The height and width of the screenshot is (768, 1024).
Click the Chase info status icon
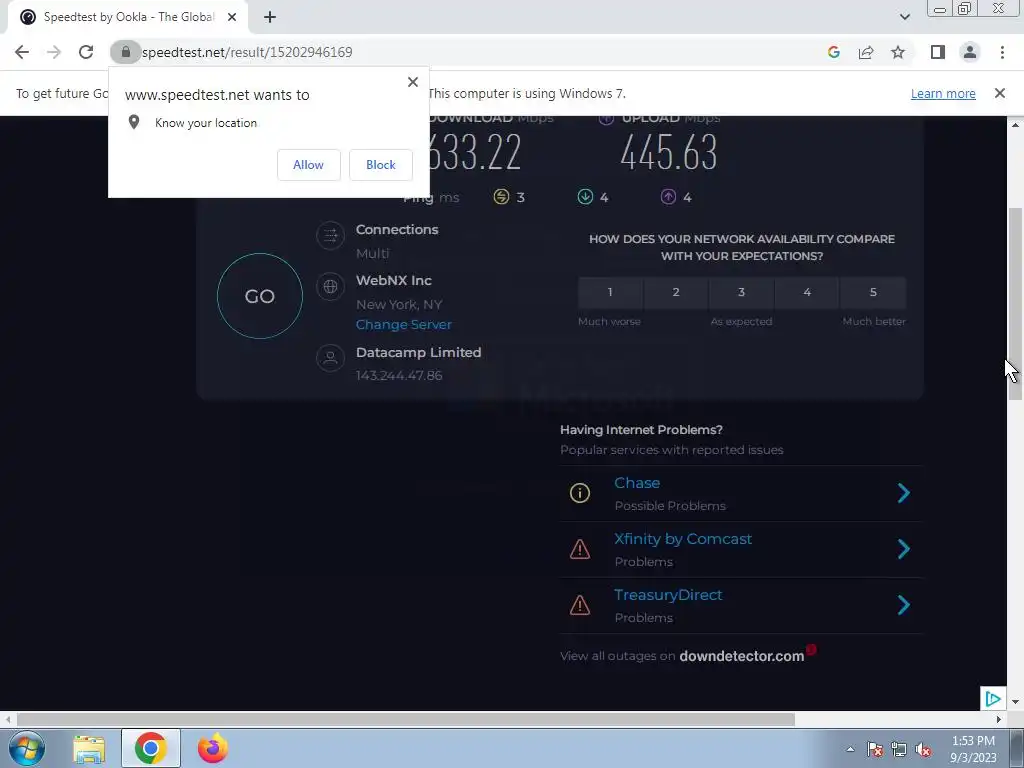tap(580, 493)
